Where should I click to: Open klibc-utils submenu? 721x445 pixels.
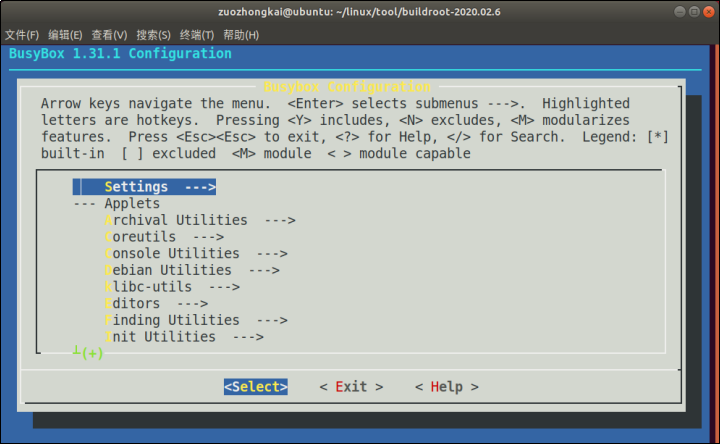[172, 287]
